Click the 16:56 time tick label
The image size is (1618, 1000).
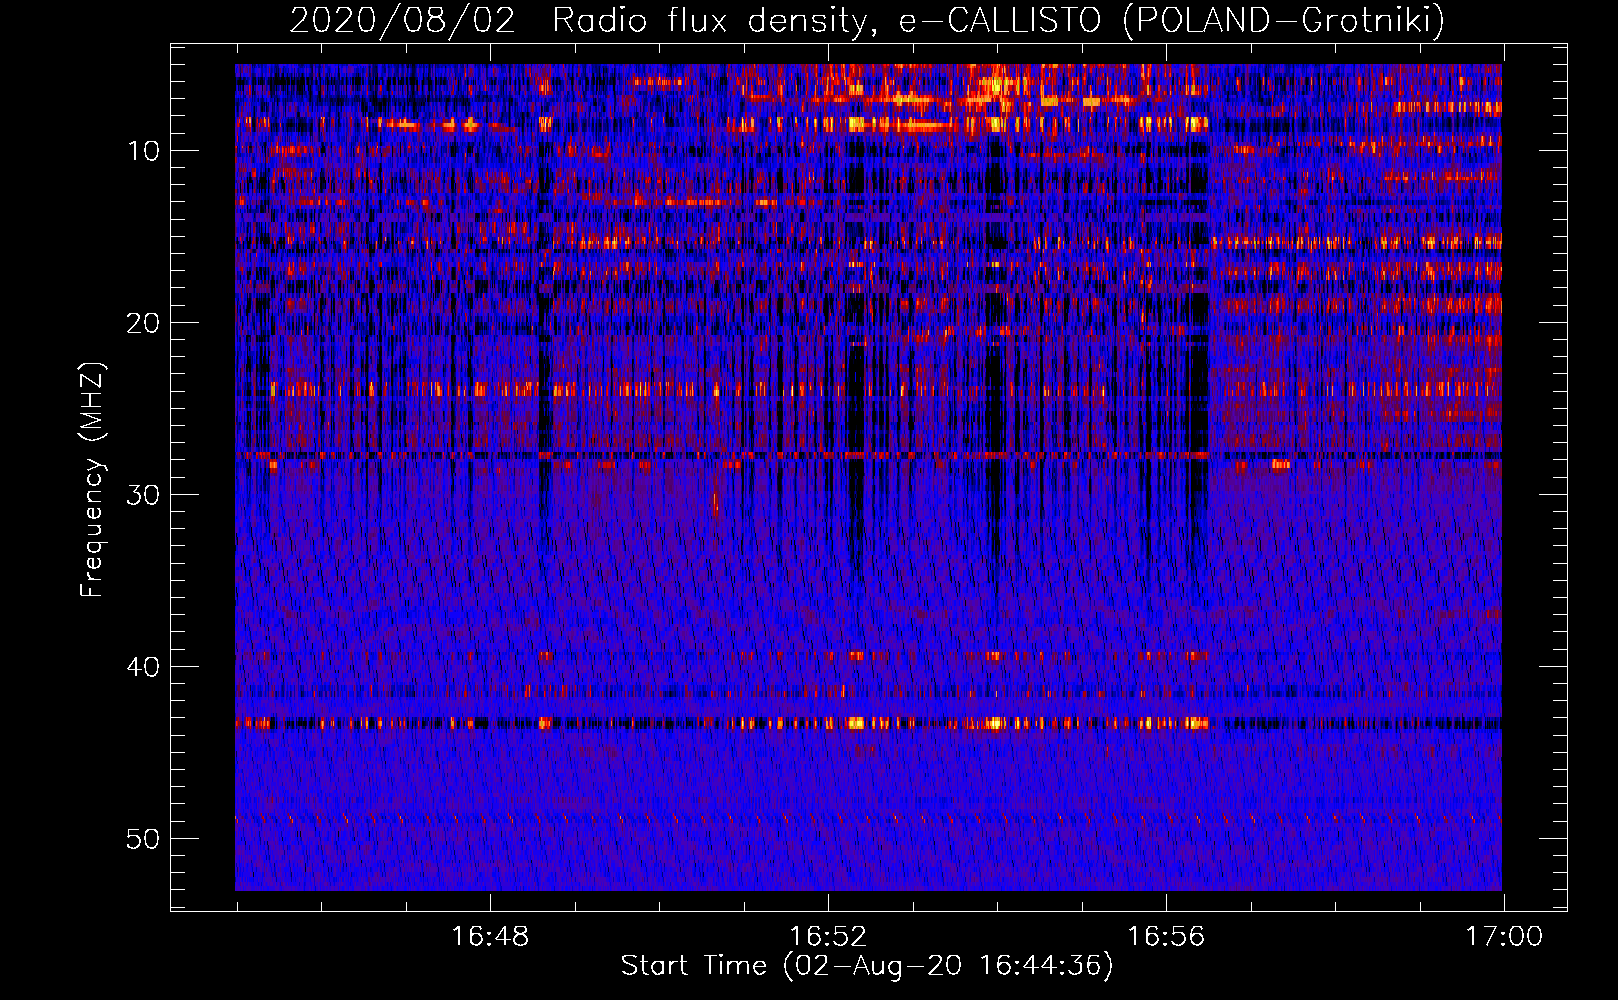click(x=1166, y=936)
